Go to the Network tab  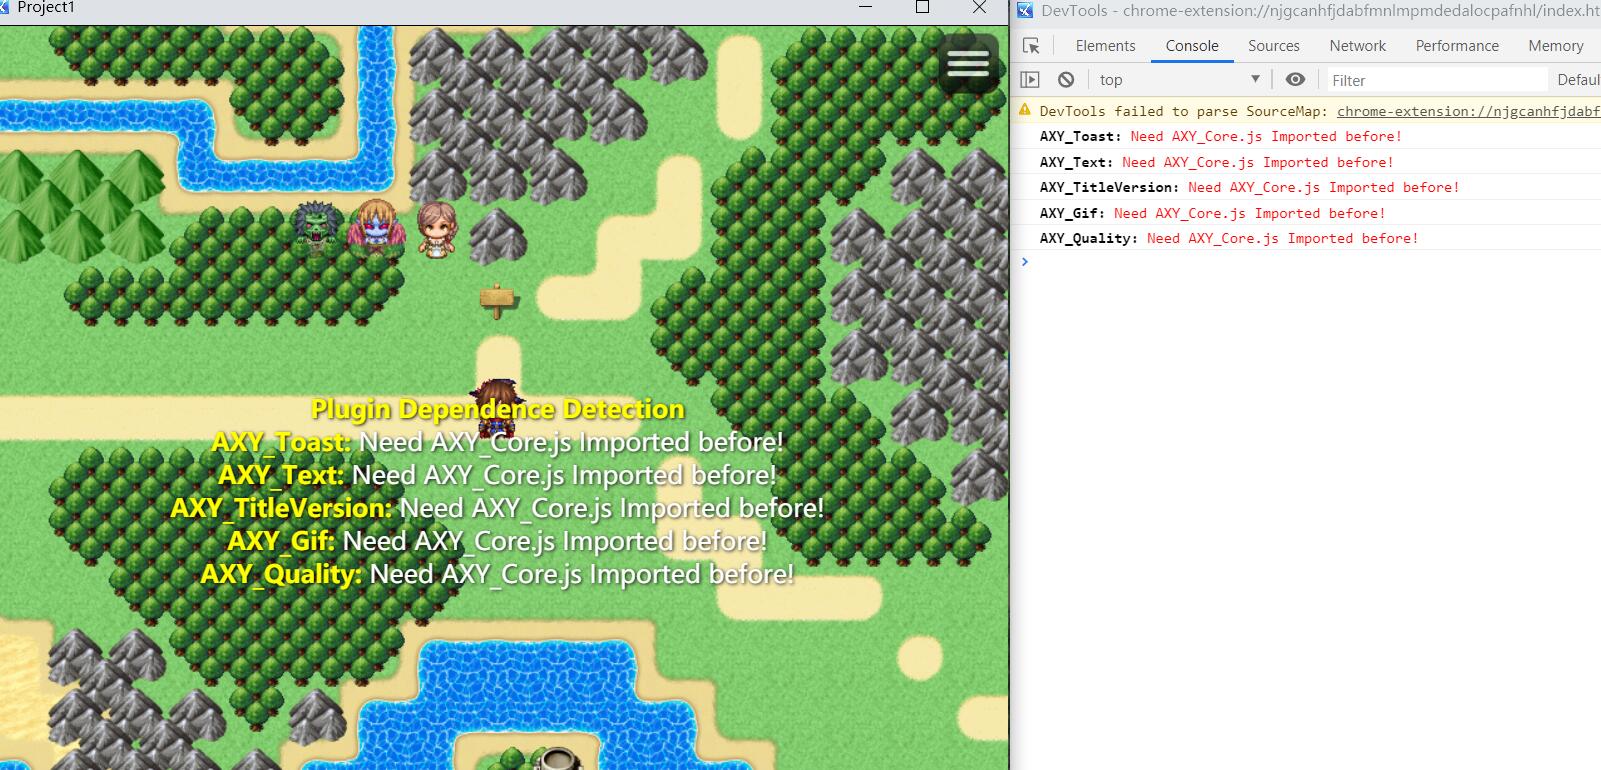tap(1357, 46)
